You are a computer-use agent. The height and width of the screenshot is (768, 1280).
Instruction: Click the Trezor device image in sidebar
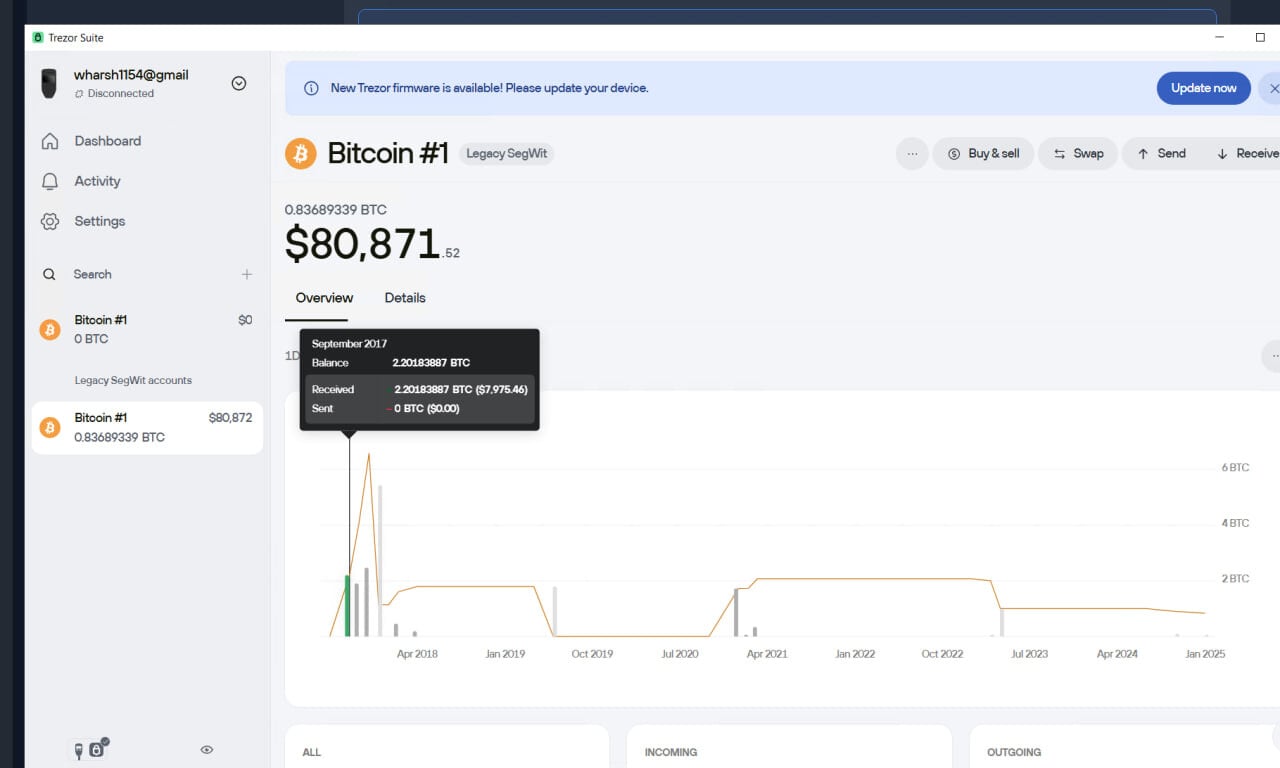(49, 83)
